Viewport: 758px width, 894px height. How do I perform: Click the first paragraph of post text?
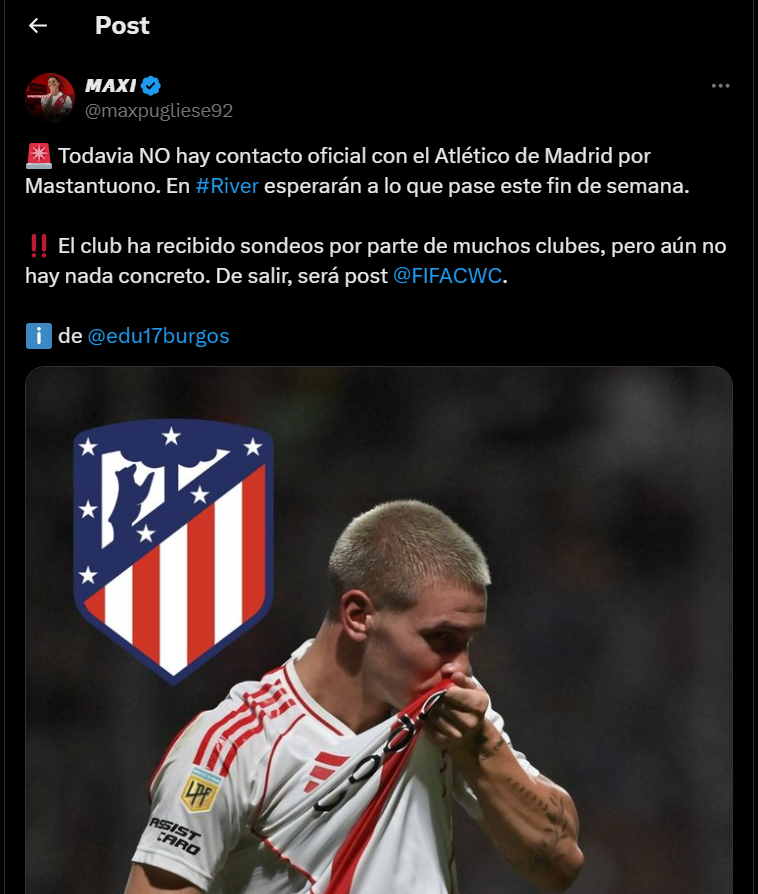pyautogui.click(x=357, y=171)
